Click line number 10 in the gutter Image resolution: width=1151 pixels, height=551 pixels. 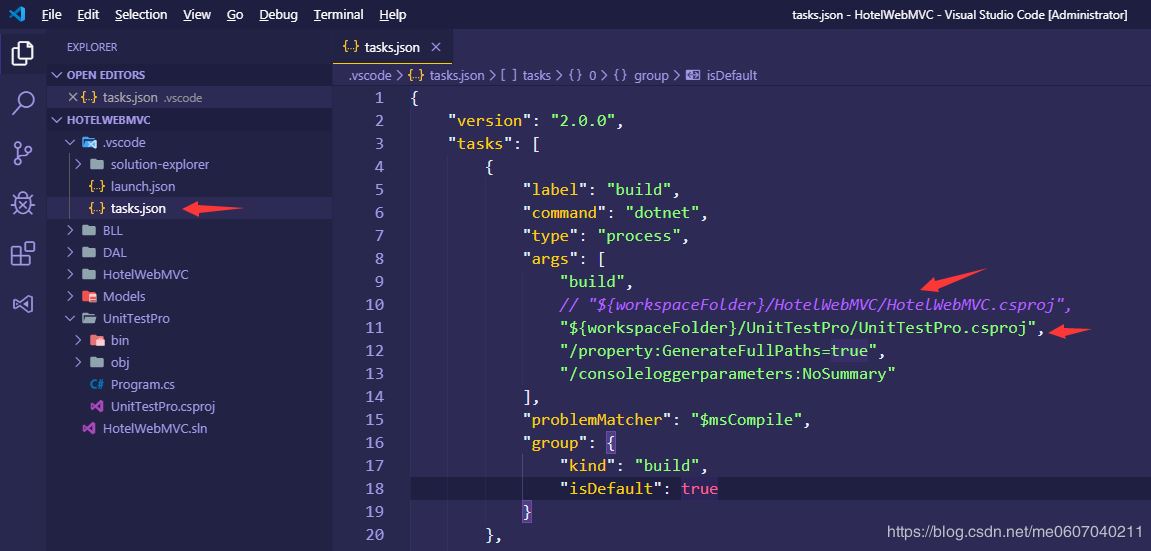pyautogui.click(x=374, y=304)
